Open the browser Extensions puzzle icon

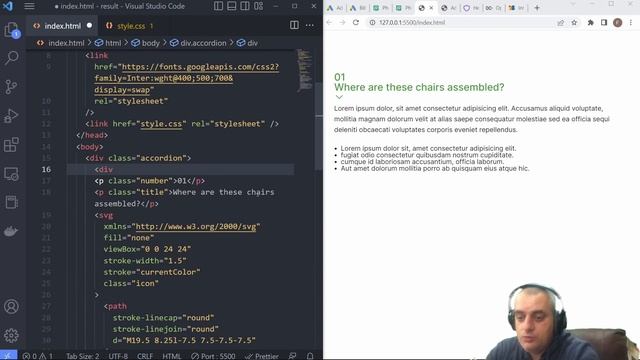[x=591, y=22]
